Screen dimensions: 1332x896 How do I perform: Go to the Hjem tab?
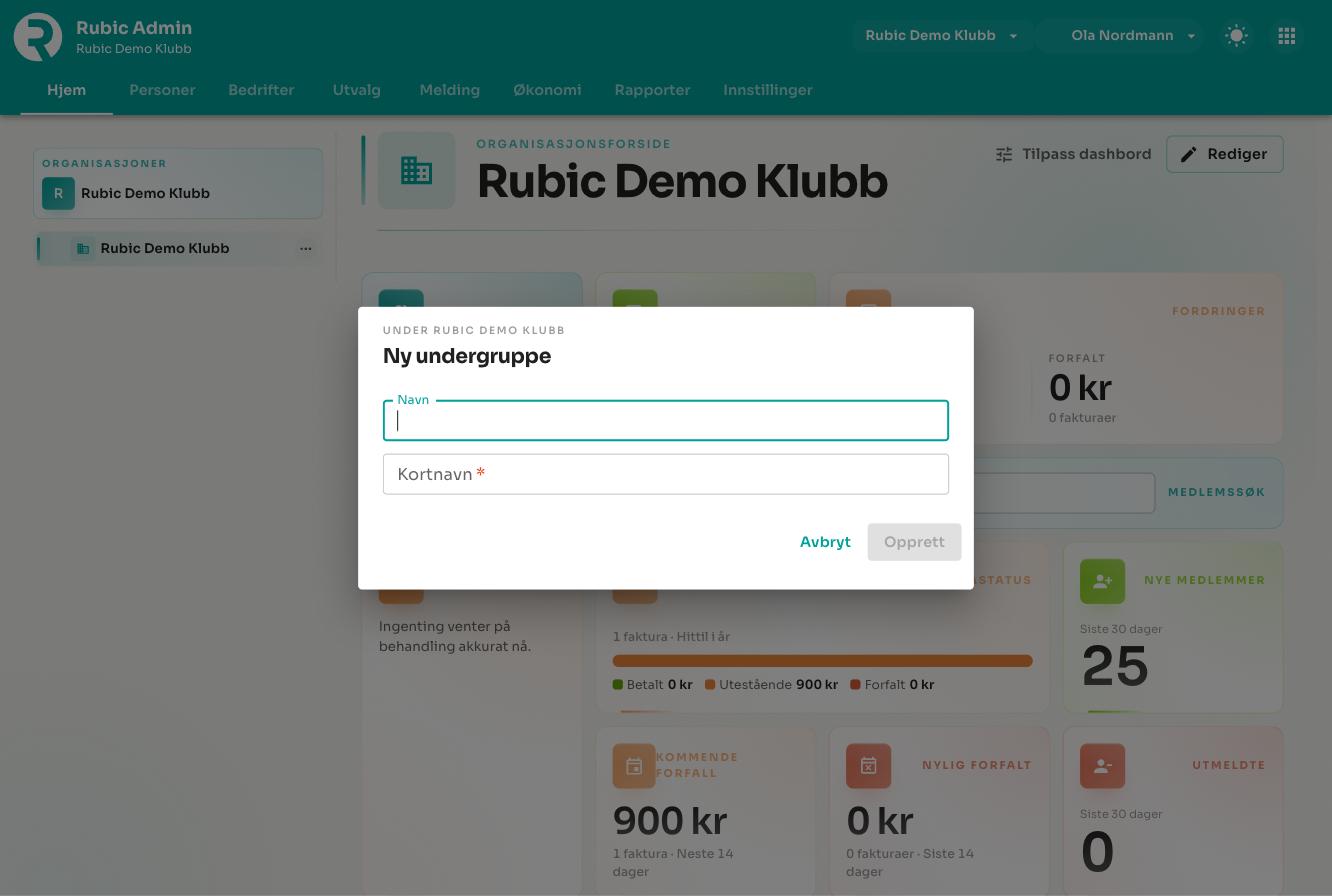click(67, 90)
